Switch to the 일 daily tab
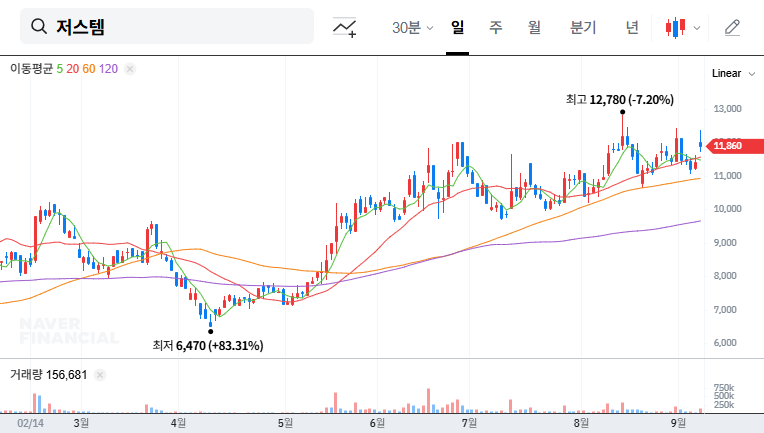The image size is (764, 433). pos(457,27)
